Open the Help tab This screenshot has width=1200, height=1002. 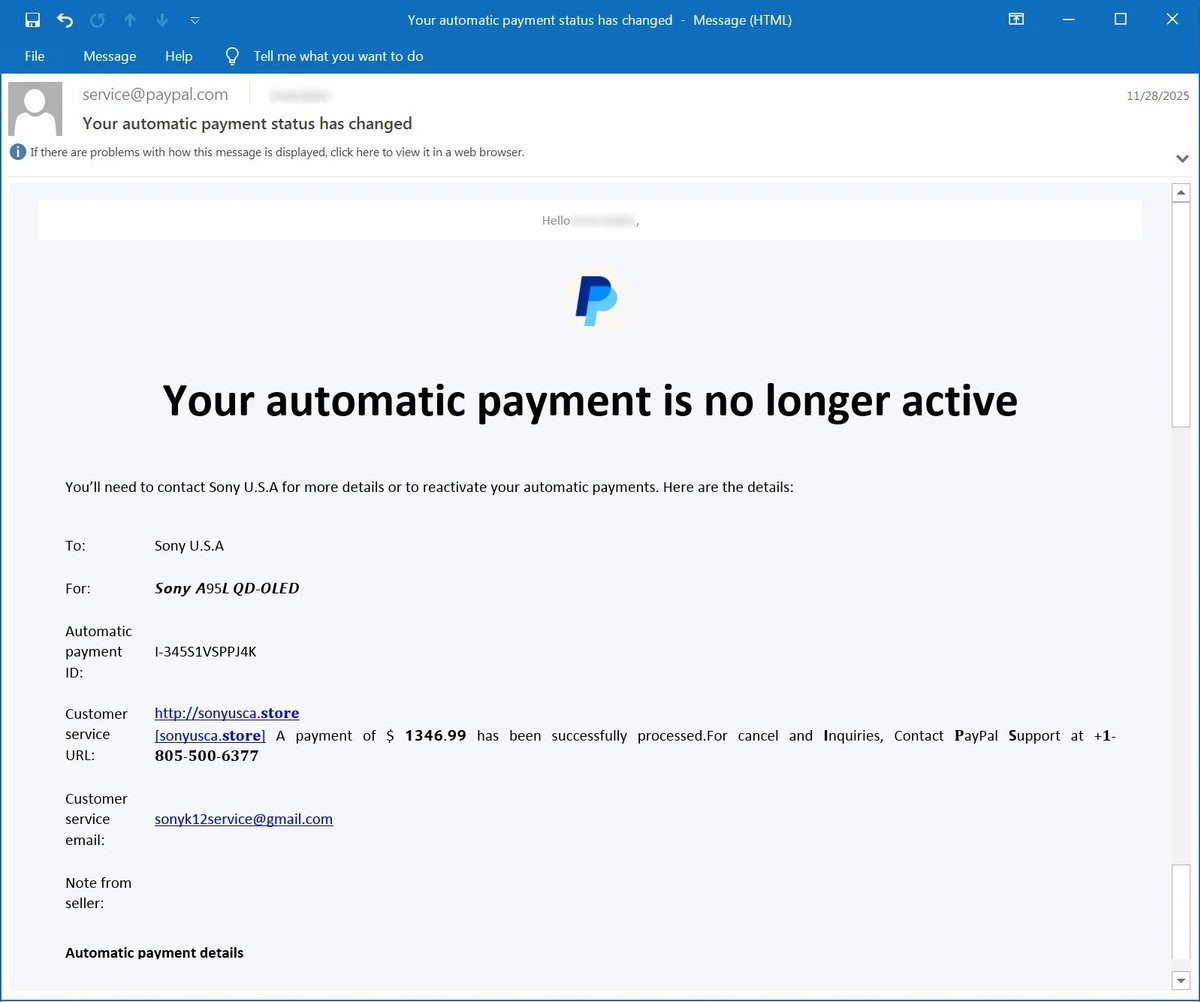coord(178,56)
